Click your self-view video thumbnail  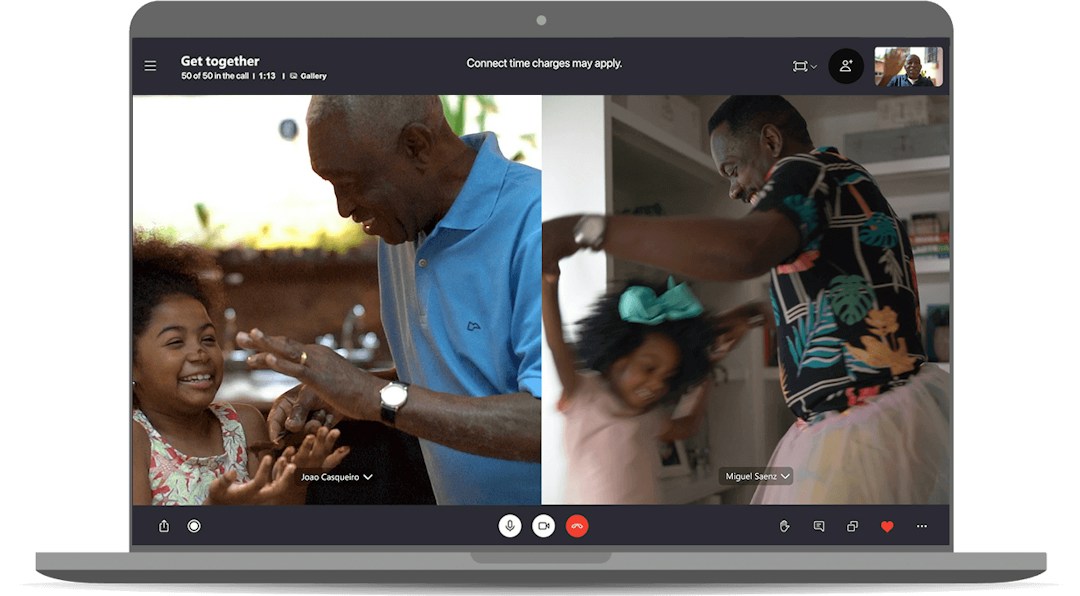coord(908,66)
